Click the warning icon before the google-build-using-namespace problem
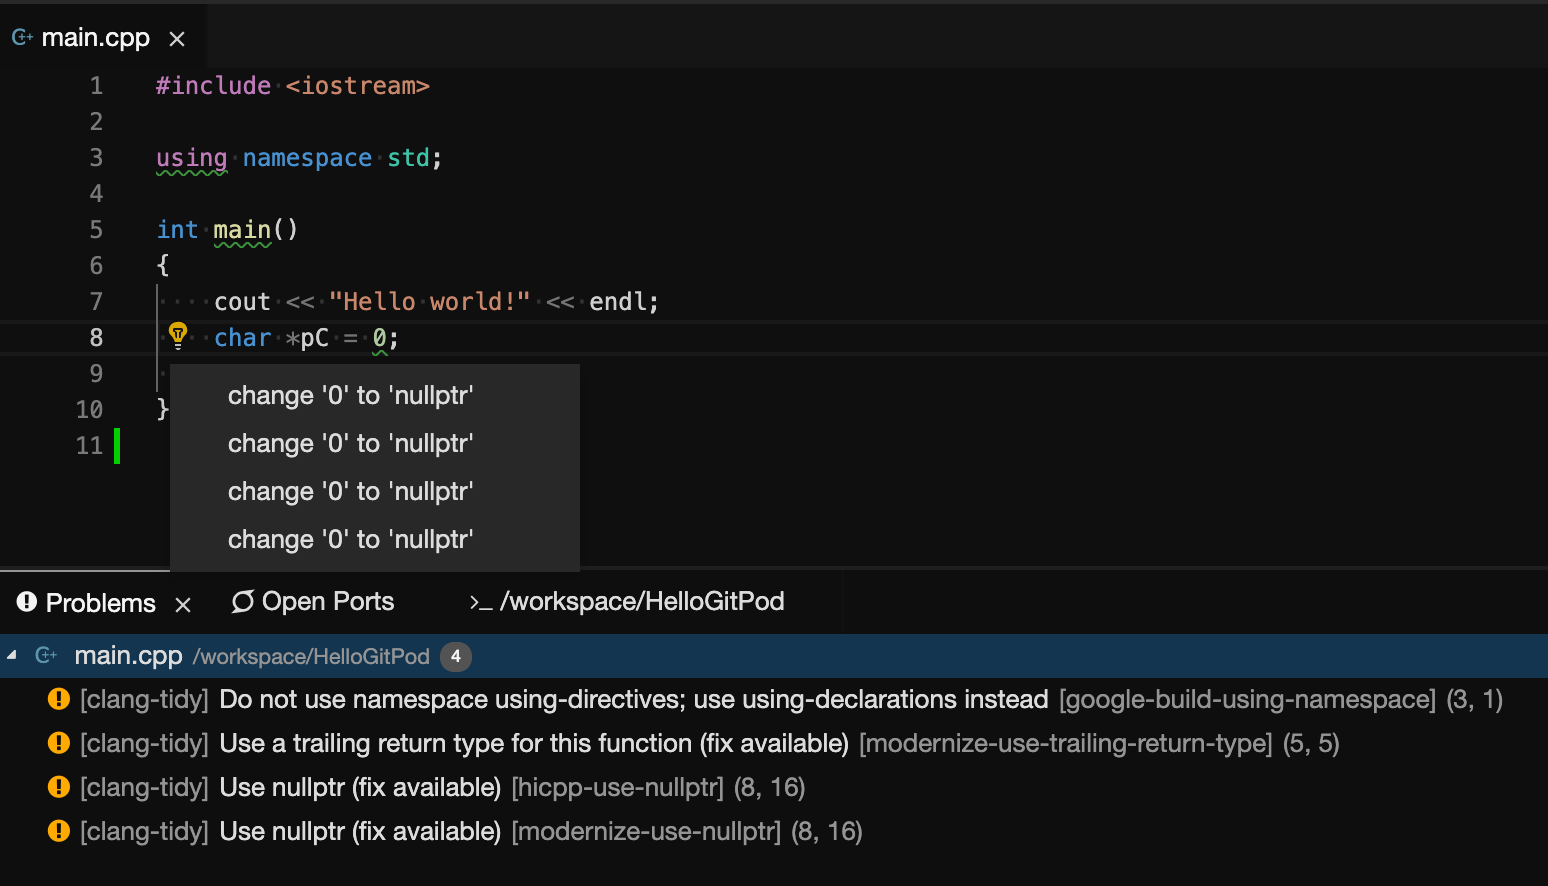This screenshot has height=886, width=1548. click(58, 698)
